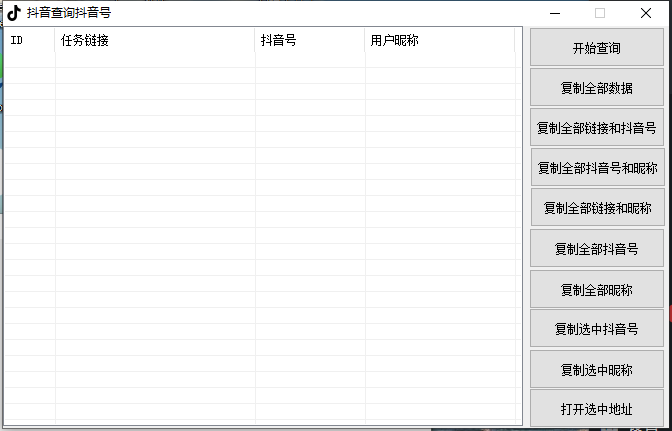
Task: Minimize the 抖音查询抖音号 window
Action: click(x=554, y=13)
